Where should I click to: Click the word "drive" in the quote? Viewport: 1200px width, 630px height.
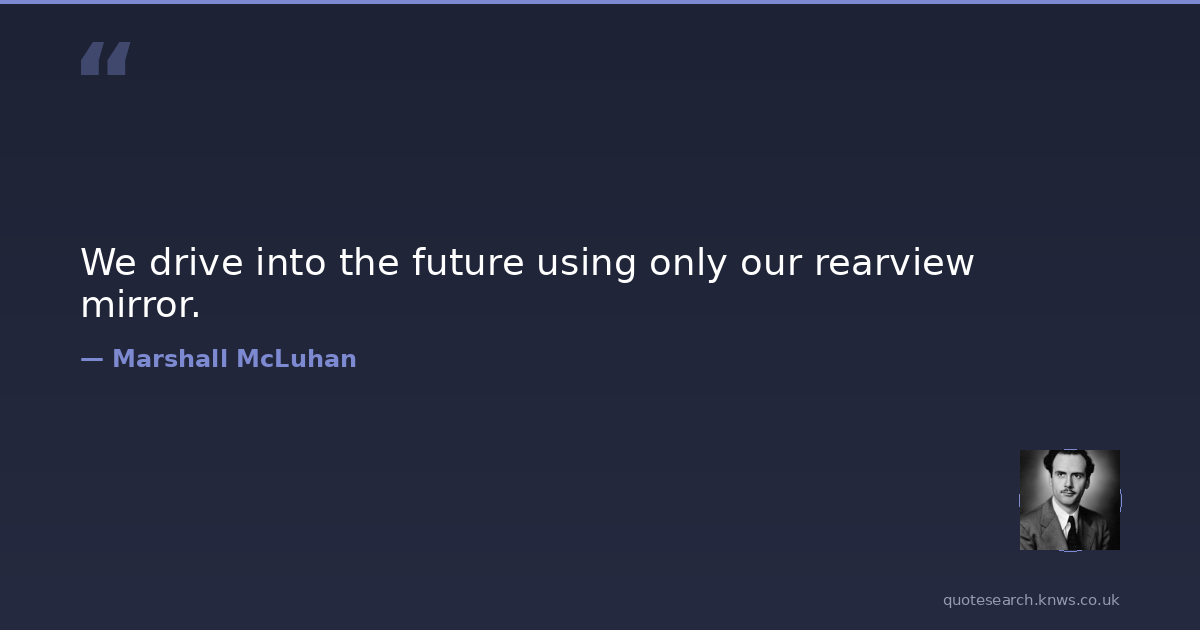196,263
